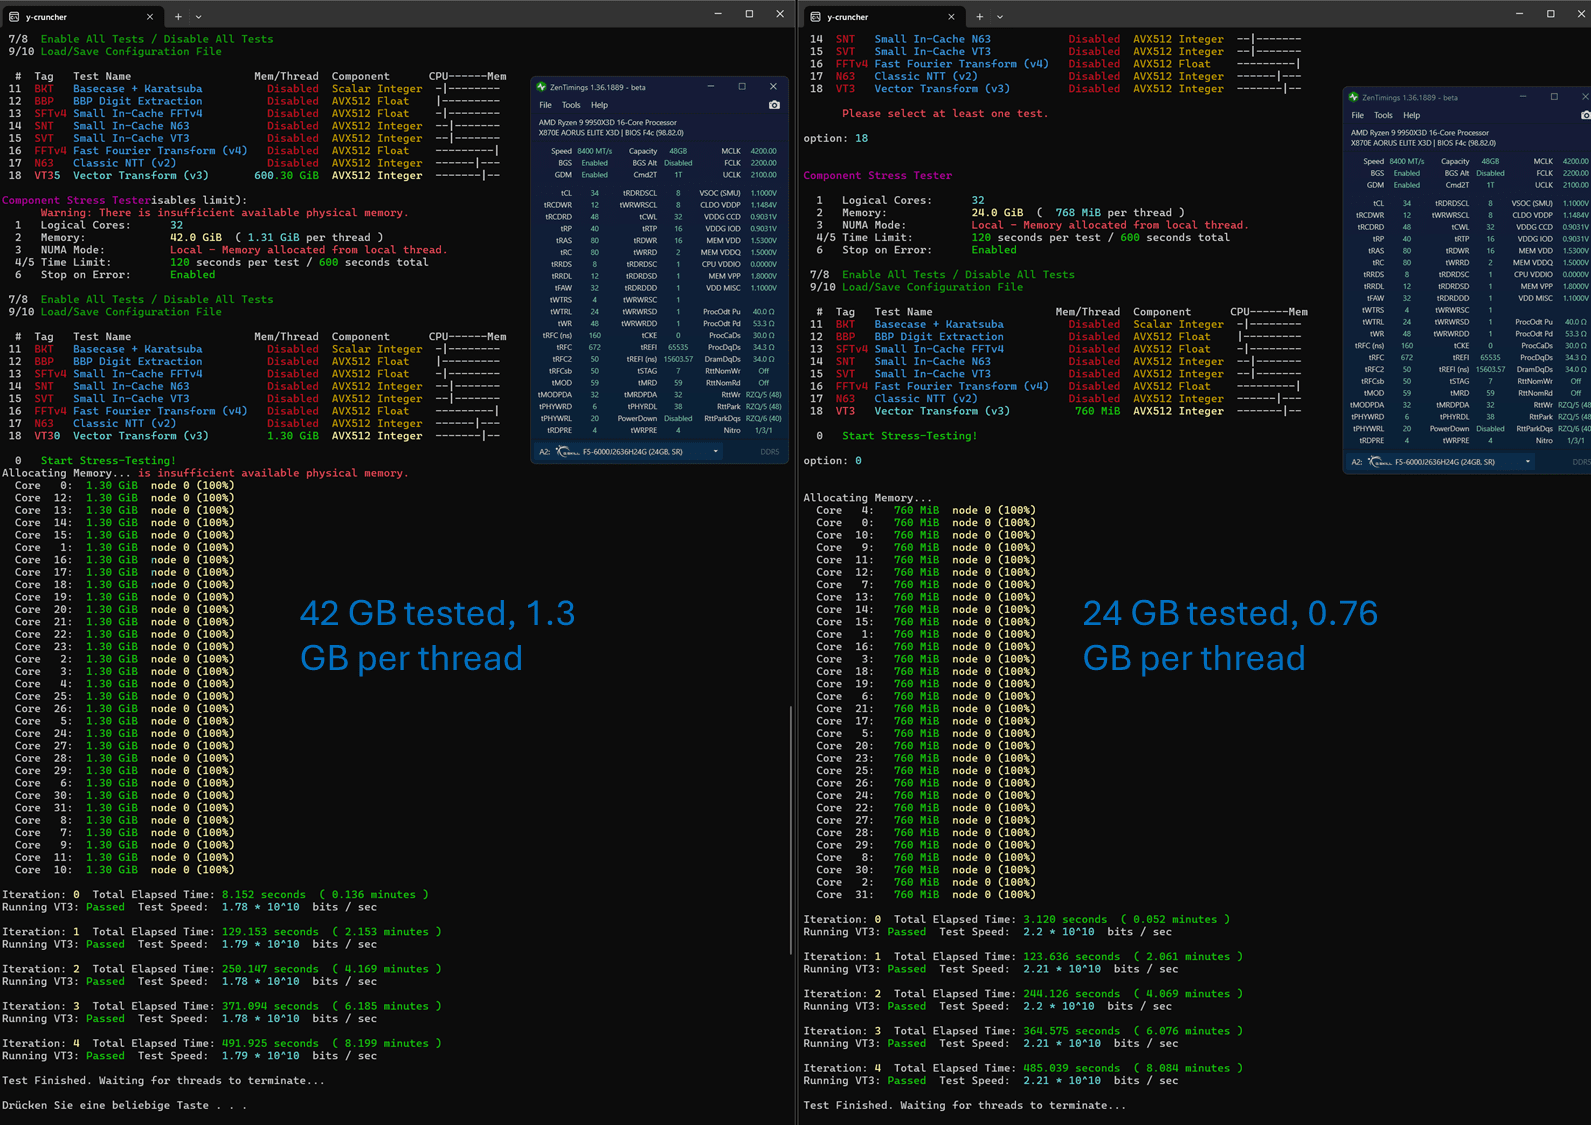Viewport: 1591px width, 1125px height.
Task: Click '24.0 GiB' memory value in right terminal
Action: pos(997,212)
